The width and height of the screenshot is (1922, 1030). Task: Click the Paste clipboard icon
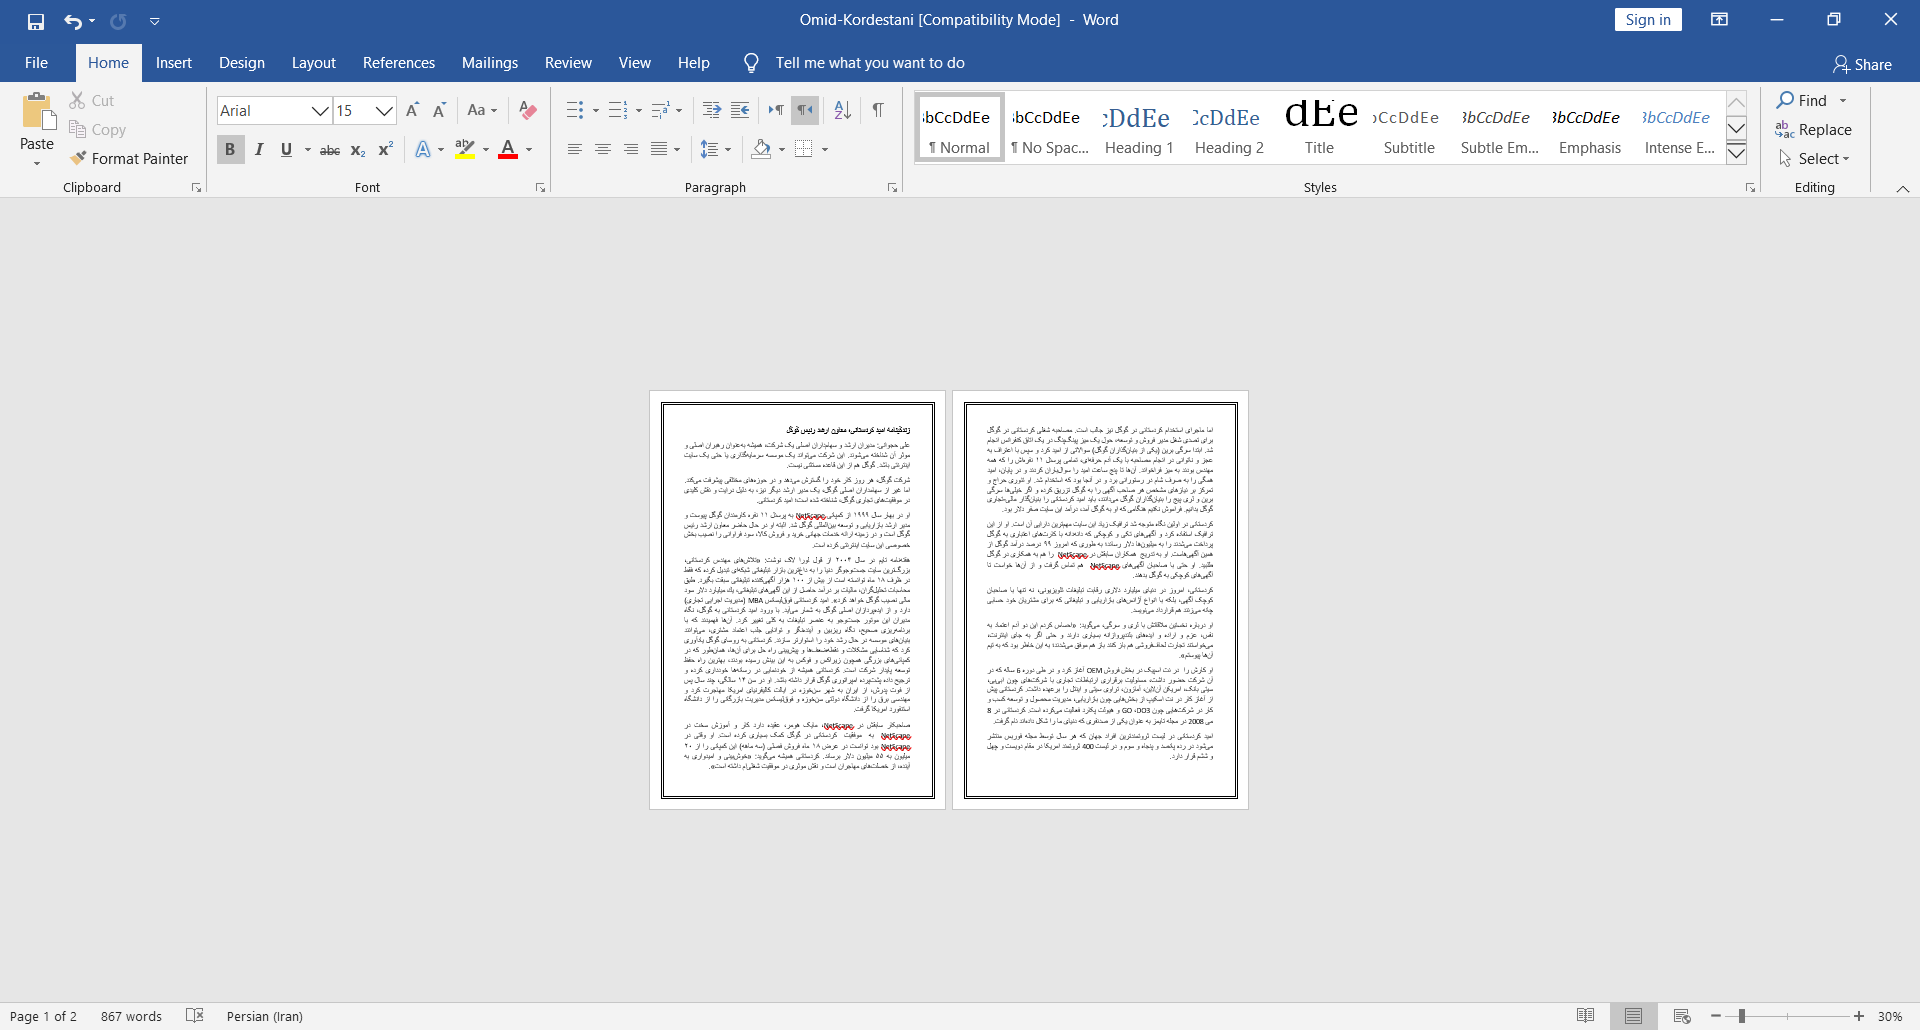[x=38, y=111]
